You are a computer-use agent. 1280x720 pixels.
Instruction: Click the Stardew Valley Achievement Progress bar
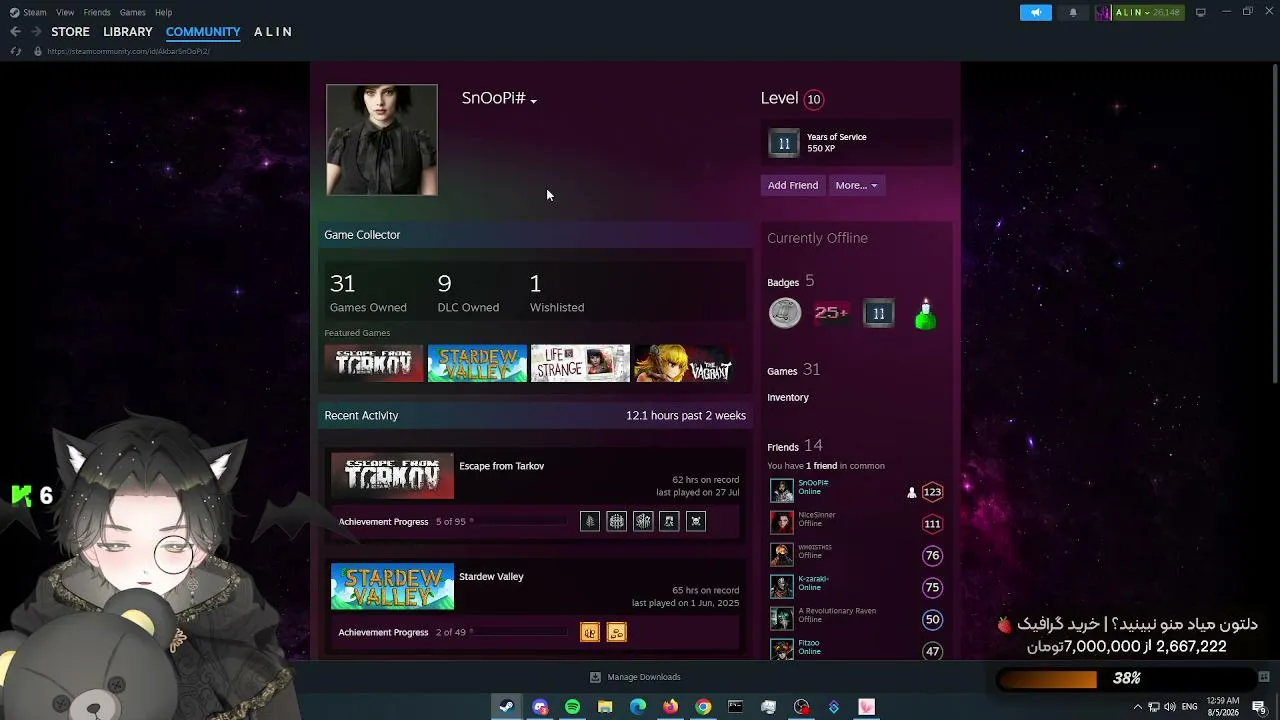(520, 632)
